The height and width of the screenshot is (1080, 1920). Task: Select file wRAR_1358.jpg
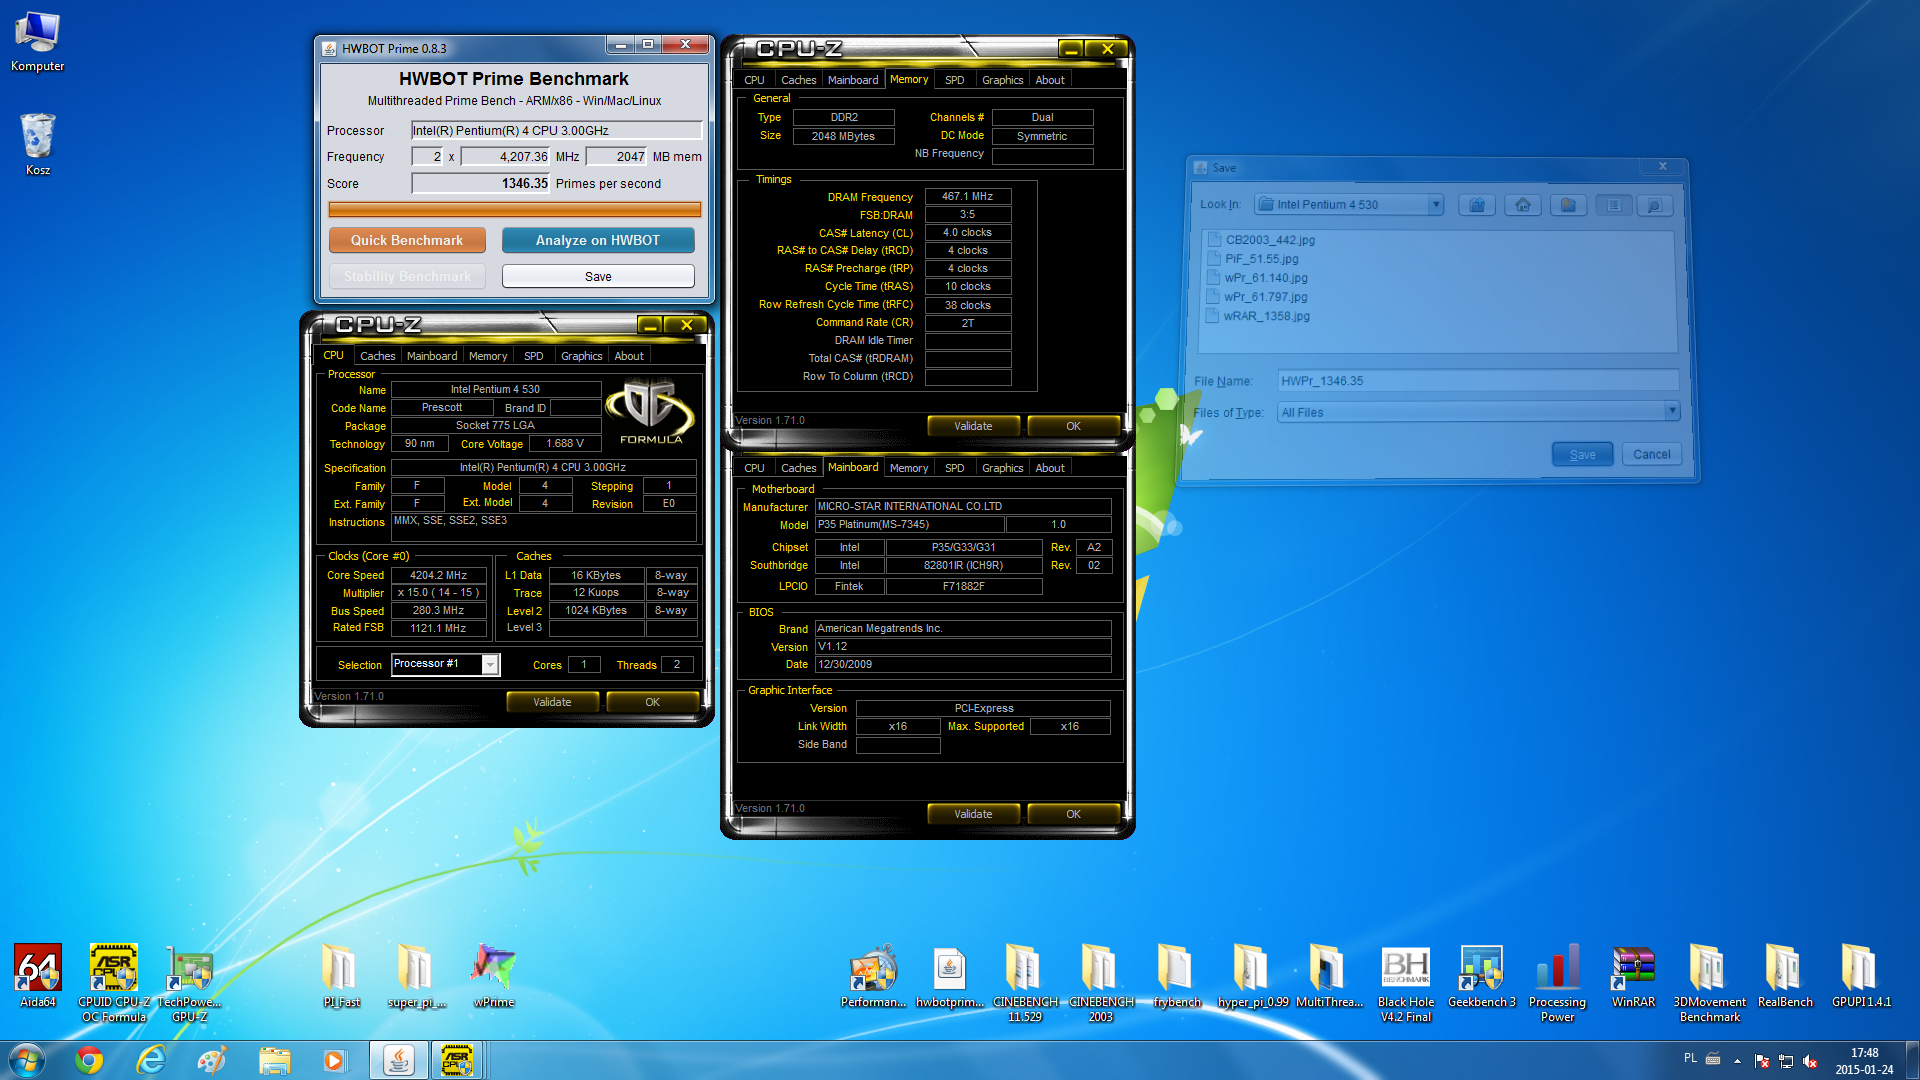[1259, 316]
